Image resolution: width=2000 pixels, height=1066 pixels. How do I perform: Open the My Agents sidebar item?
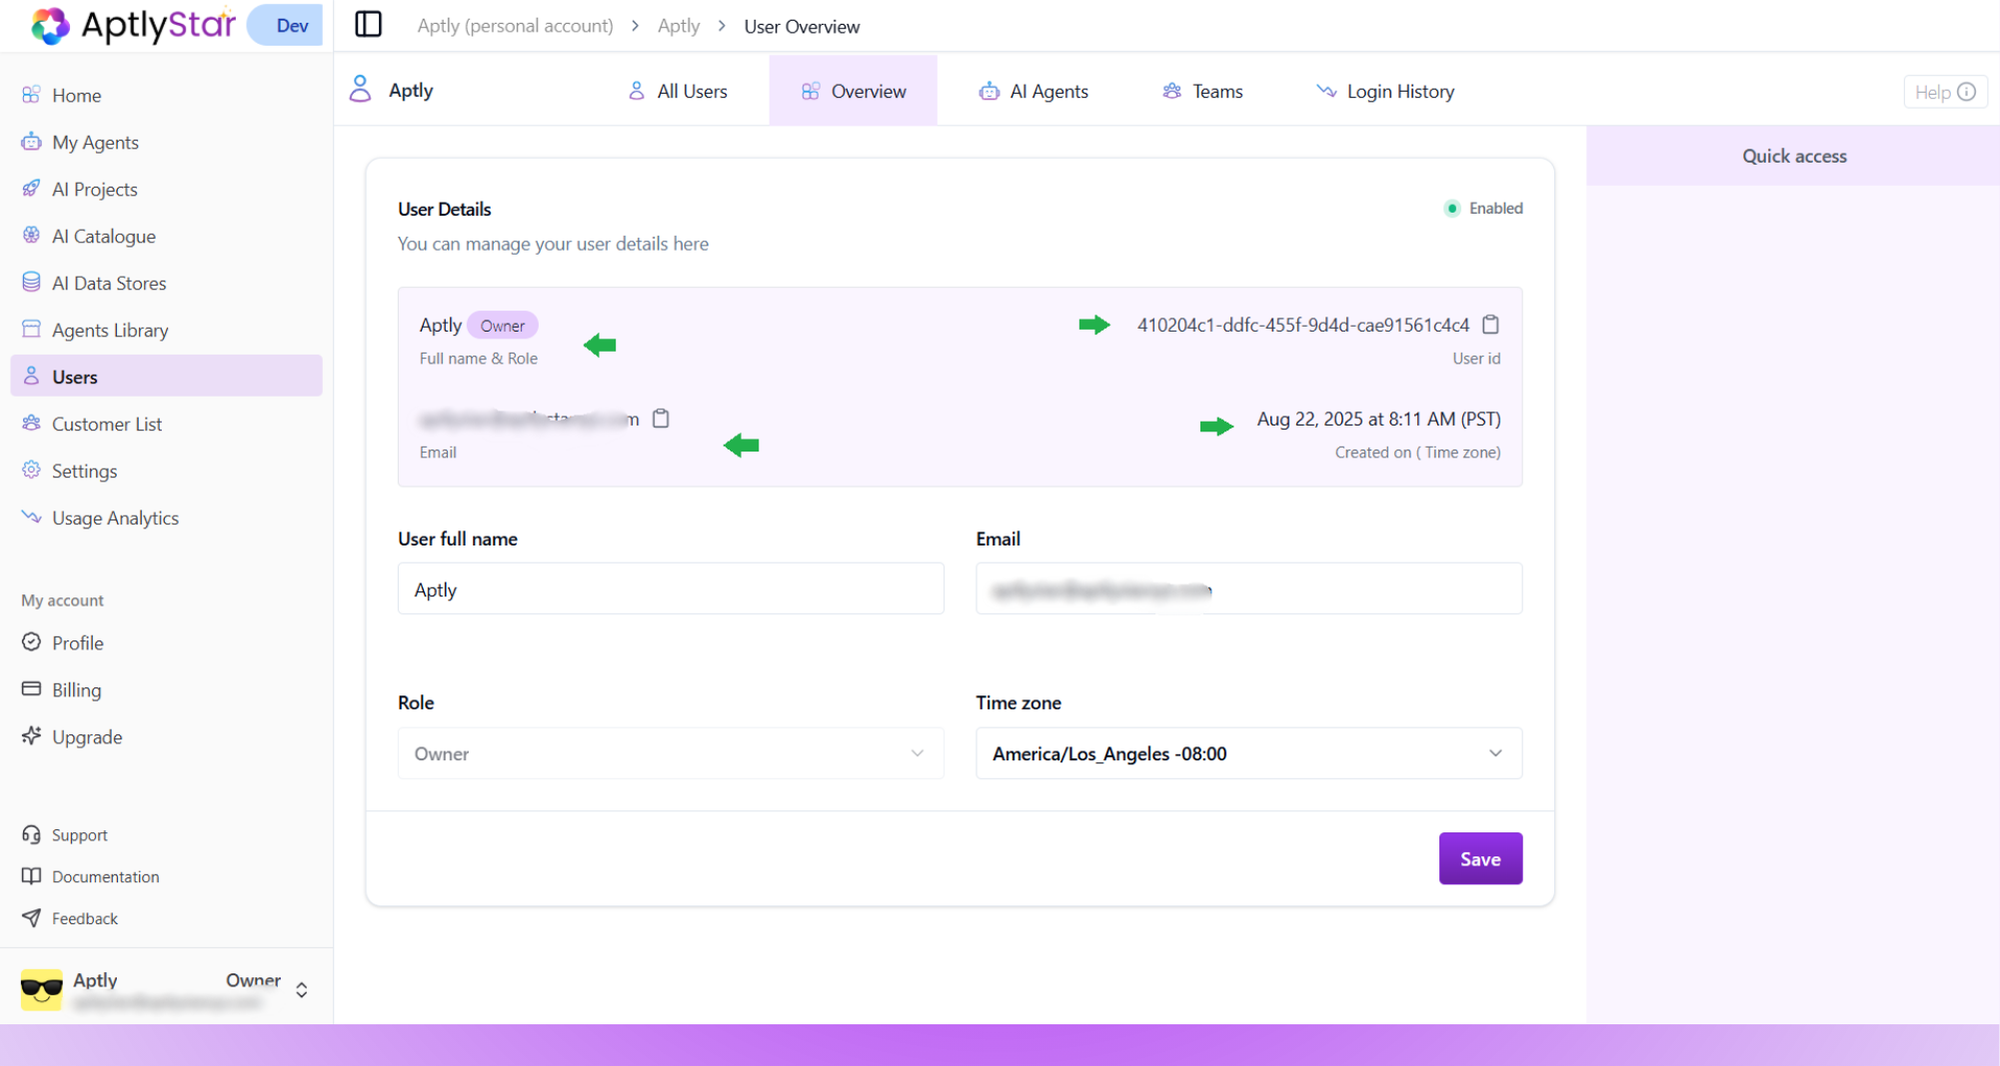click(166, 142)
